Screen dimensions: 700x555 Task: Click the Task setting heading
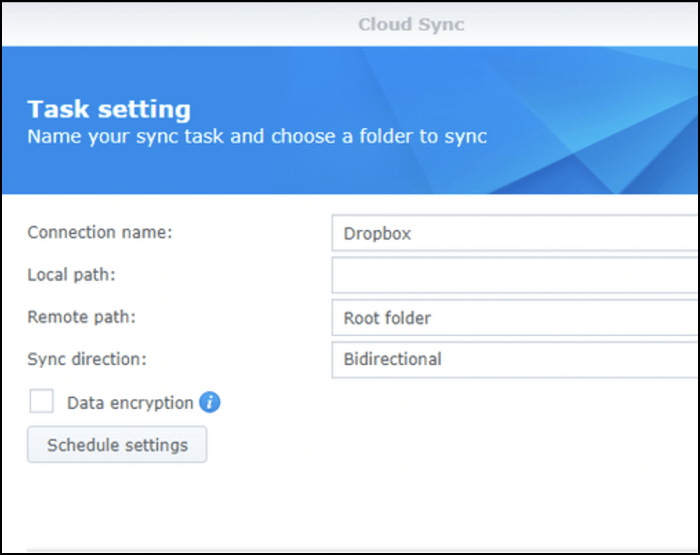coord(109,109)
